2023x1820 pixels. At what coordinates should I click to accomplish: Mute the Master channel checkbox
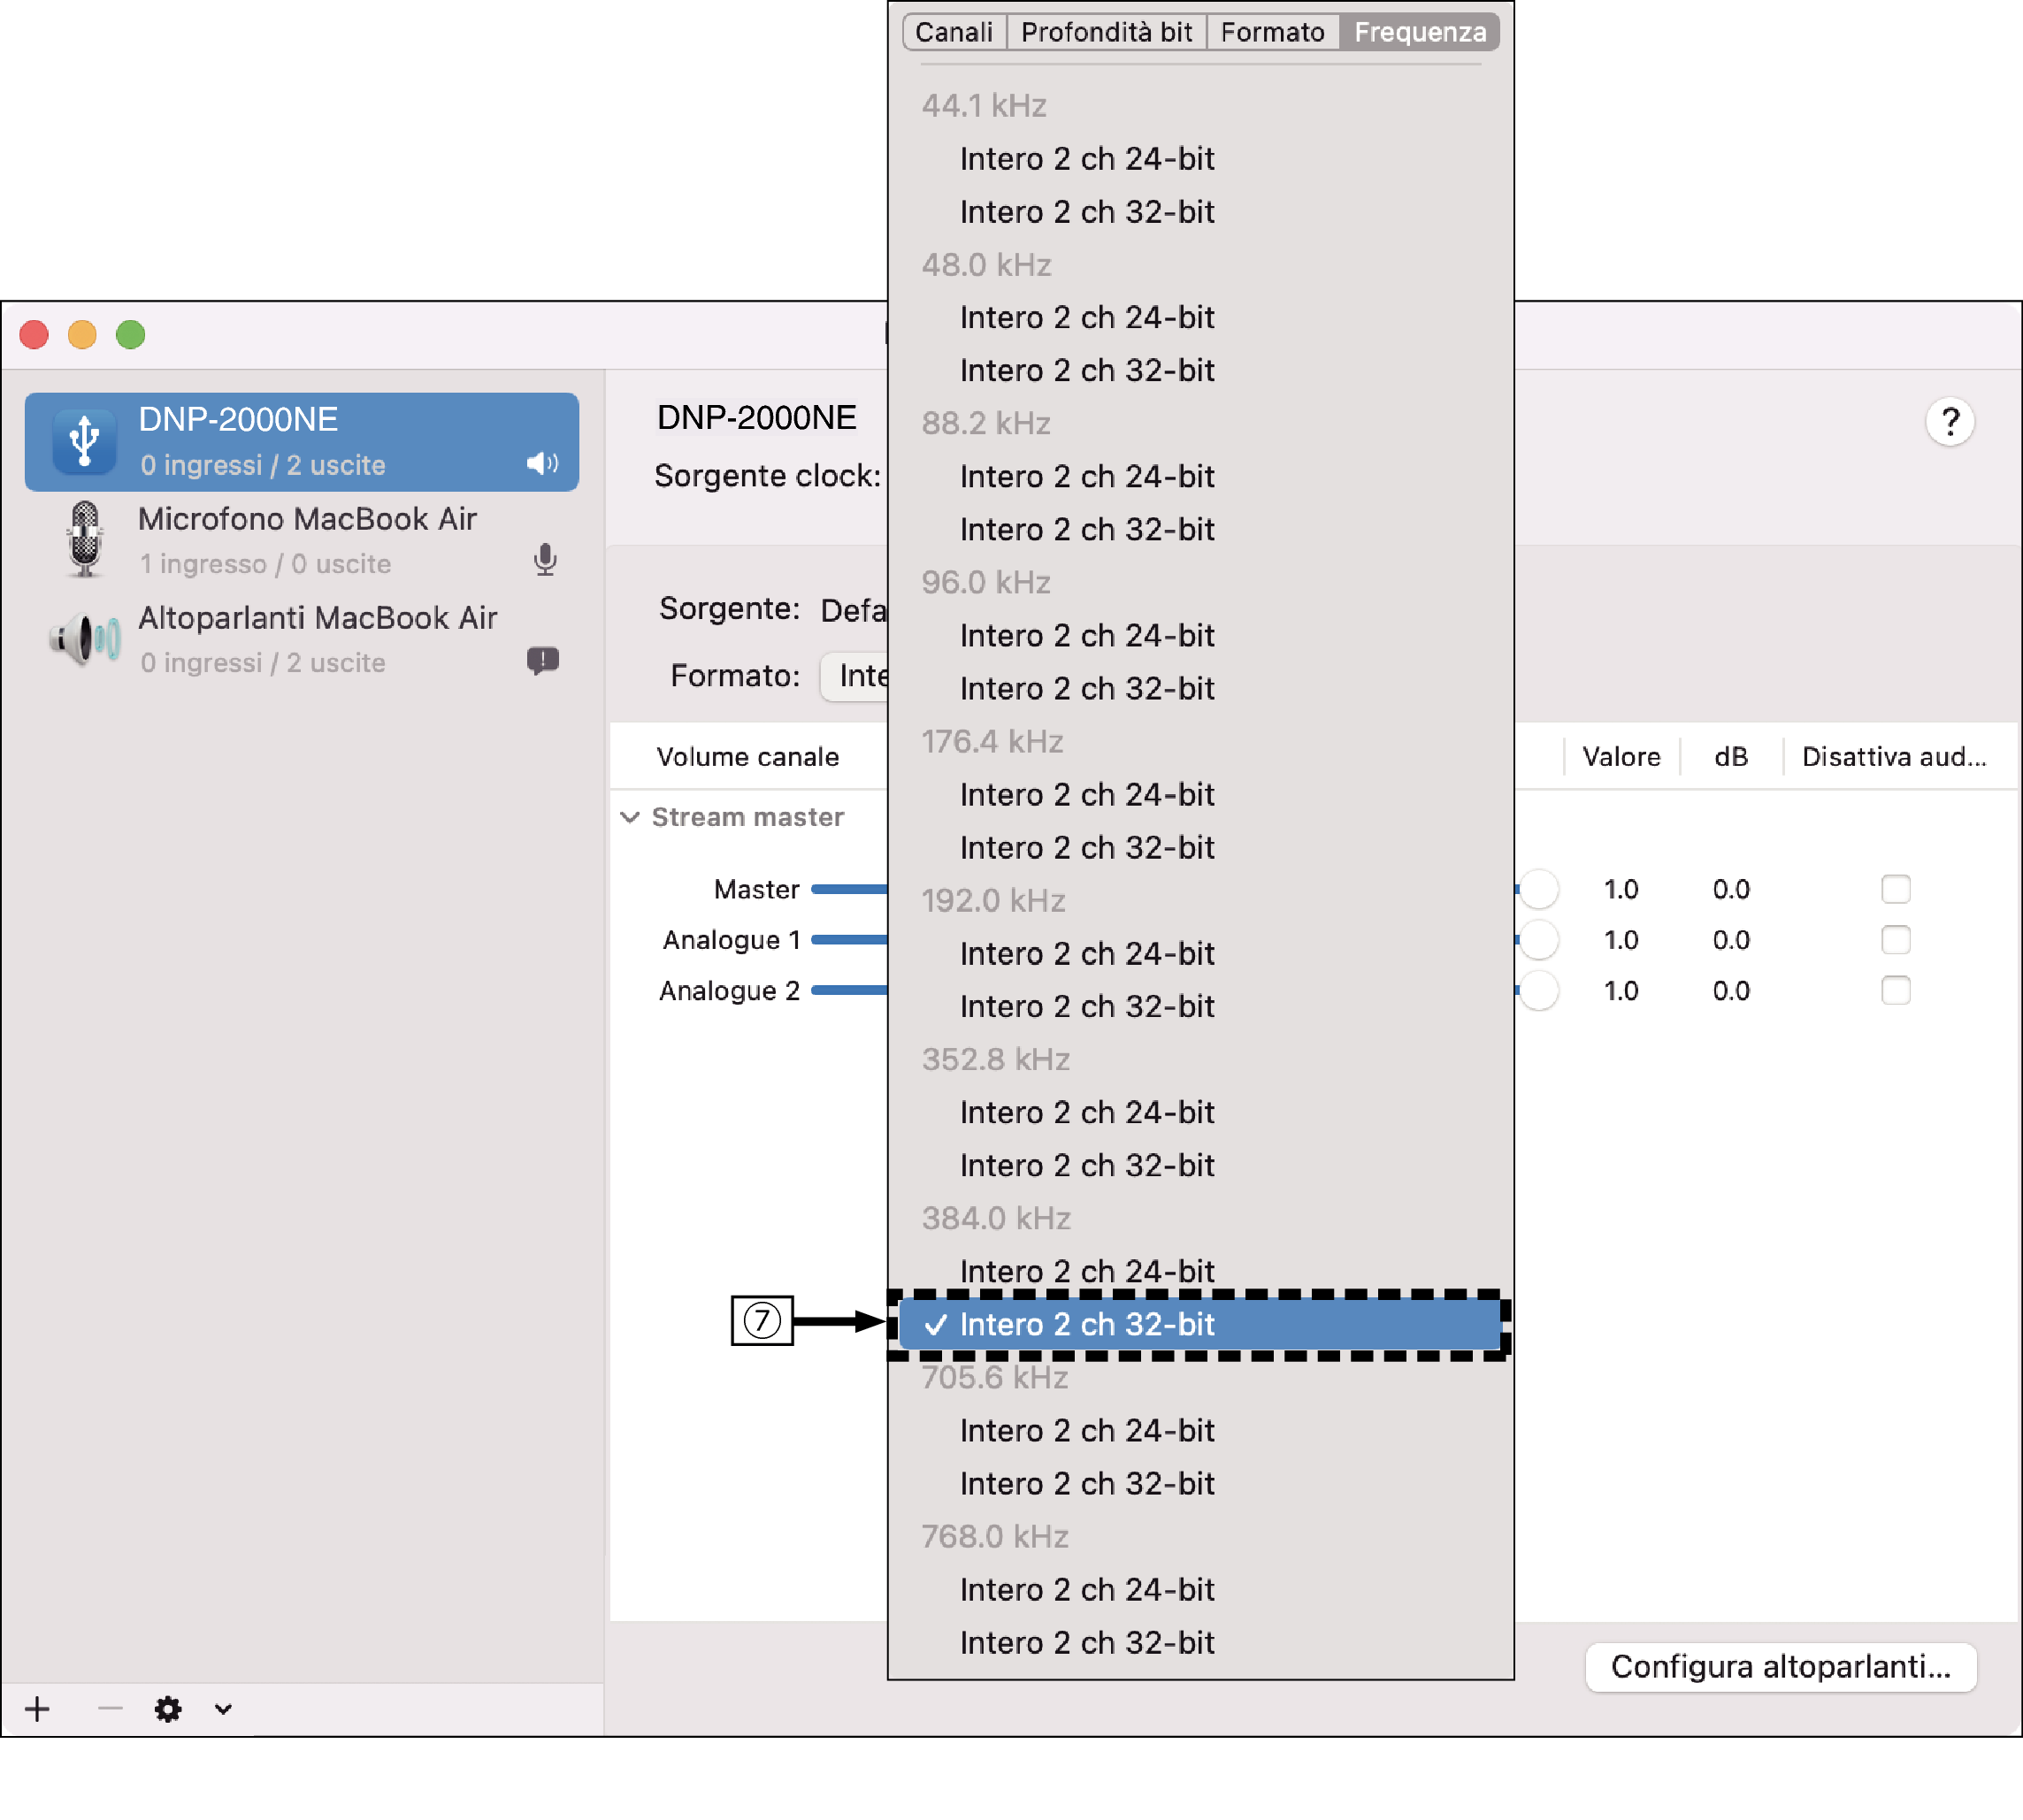(1895, 889)
